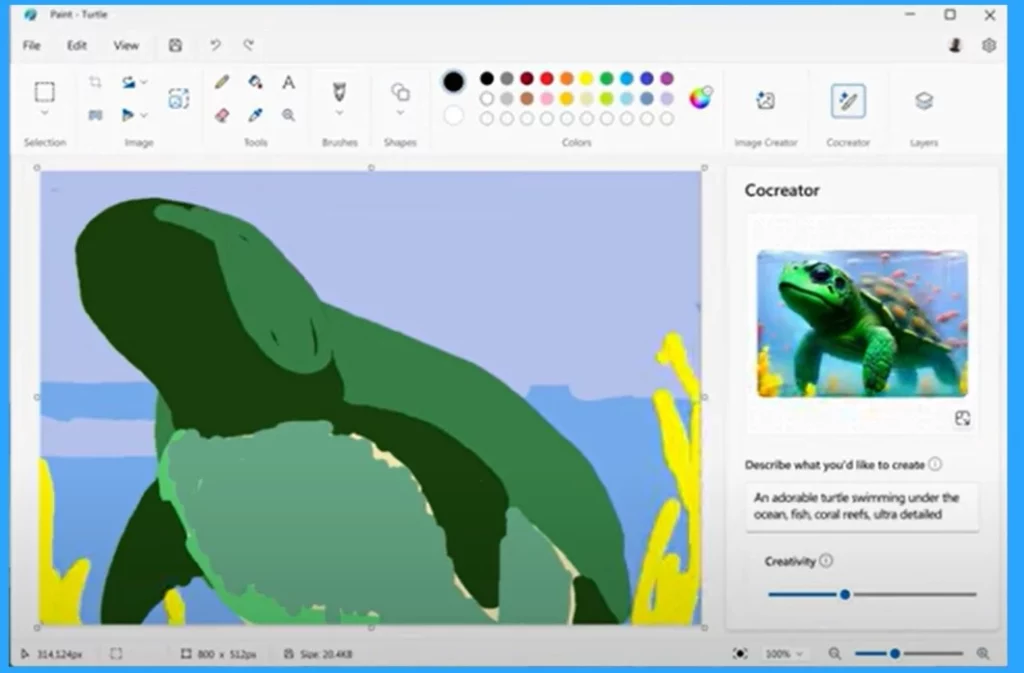
Task: Expand the Shapes gallery dropdown
Action: point(400,114)
